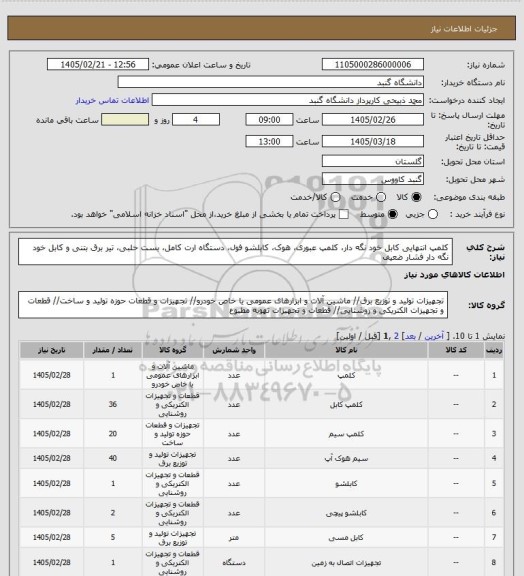Screen dimensions: 524x576
Task: Toggle the اسناد خزانه اسلامی payment checkbox
Action: (344, 214)
